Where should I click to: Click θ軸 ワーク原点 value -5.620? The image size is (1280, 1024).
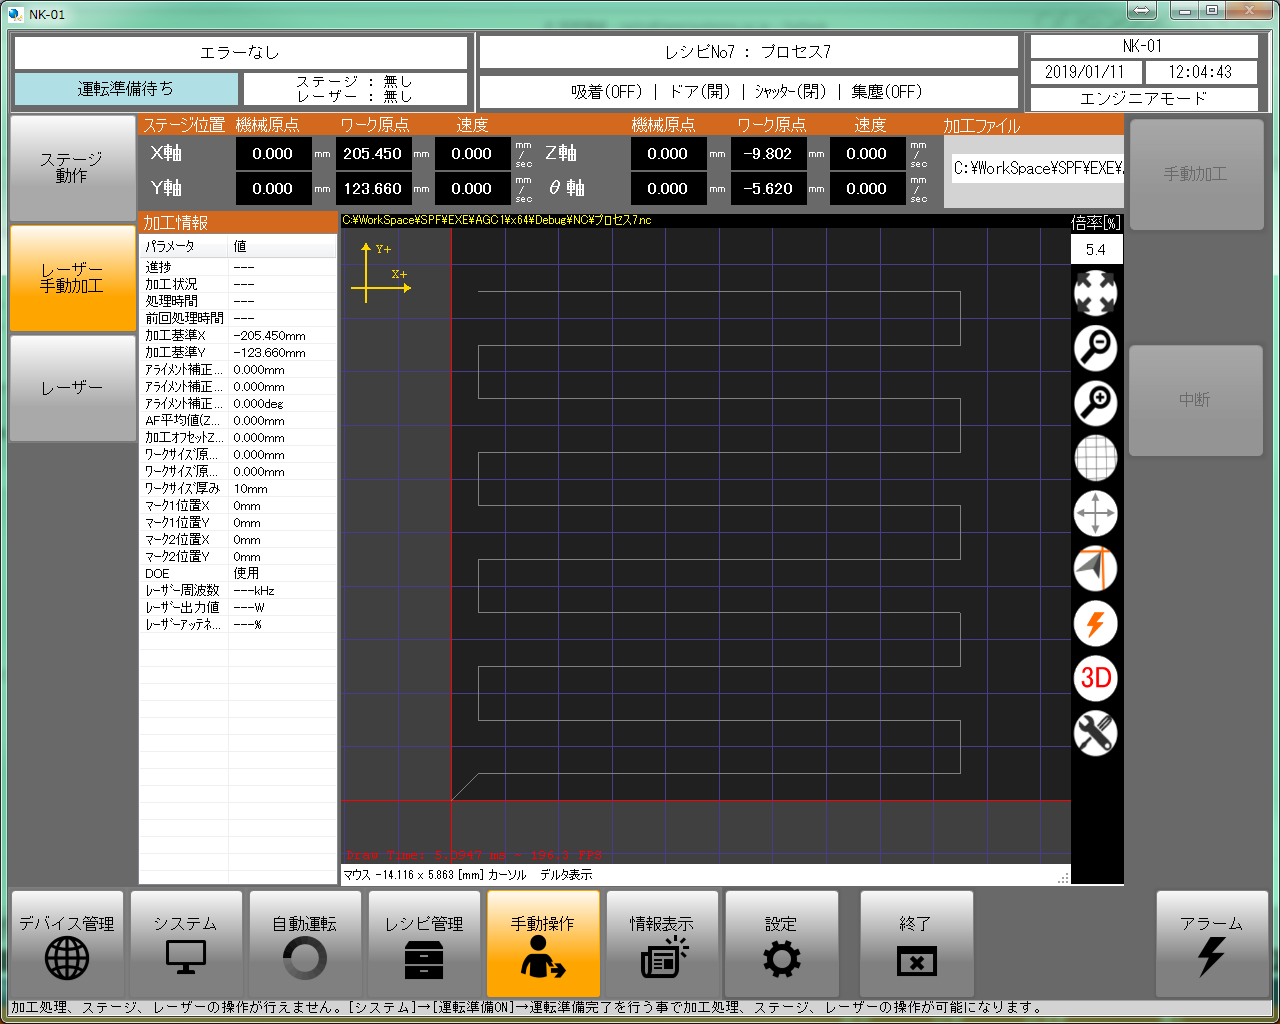point(768,189)
